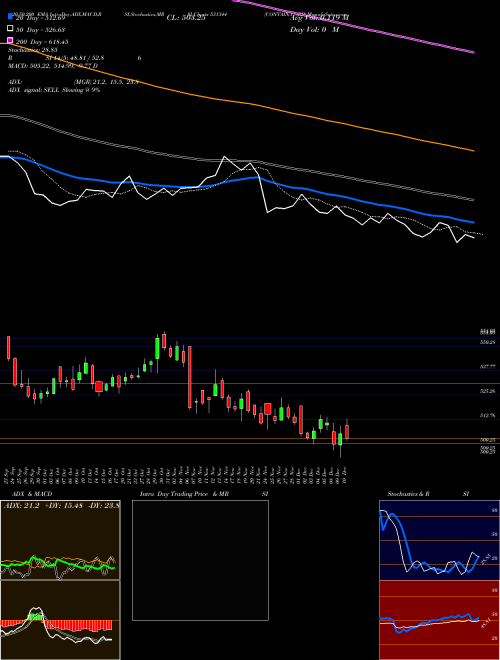This screenshot has height=660, width=500.
Task: Click the '(MGR) 21.2, 15.5, 23.8' ADX values
Action: (106, 82)
